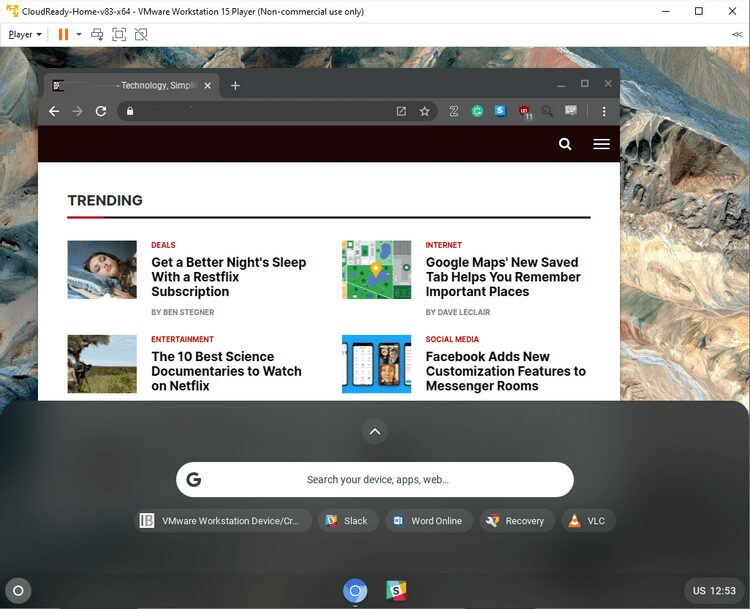This screenshot has height=609, width=750.
Task: Open VMware Workstation Device suggestion chip
Action: tap(223, 520)
